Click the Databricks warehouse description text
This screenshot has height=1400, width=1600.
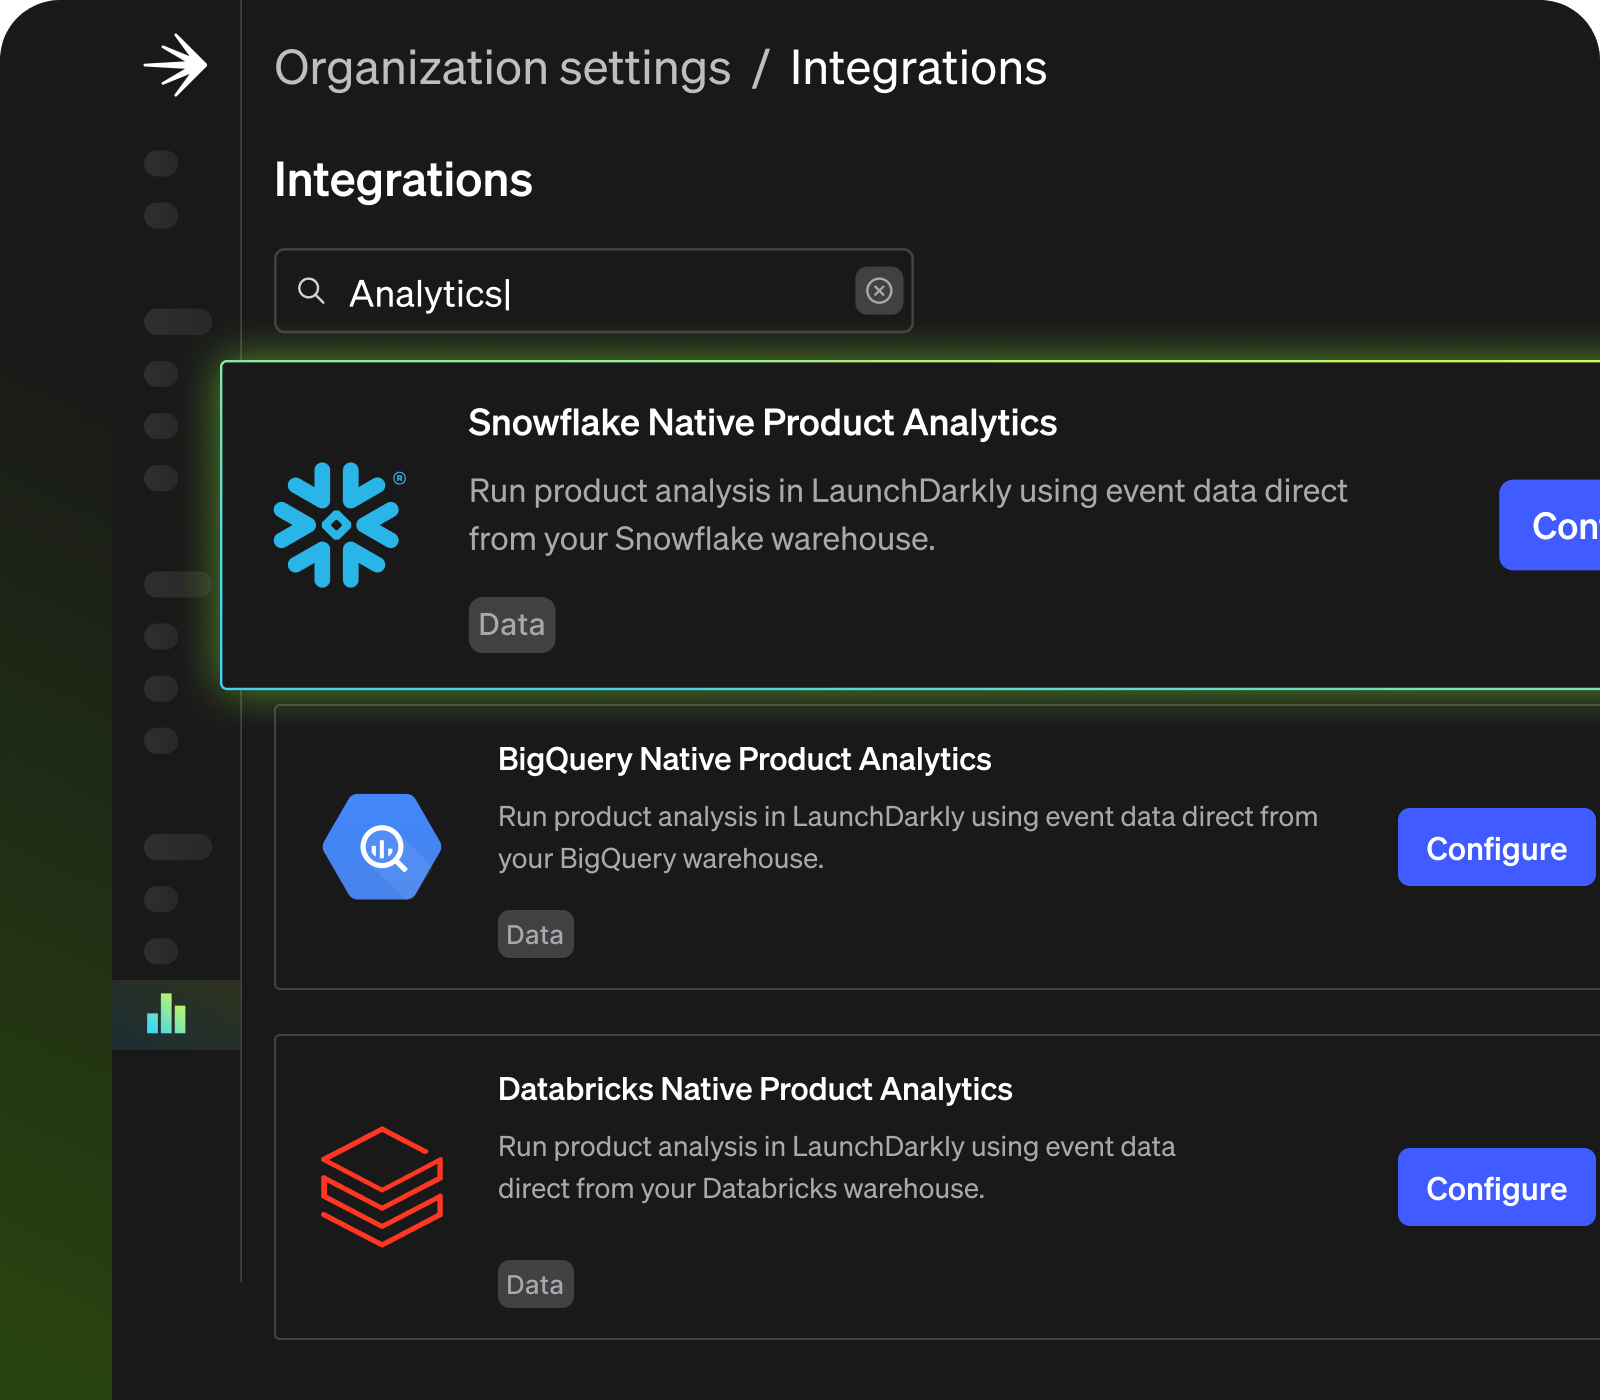837,1167
